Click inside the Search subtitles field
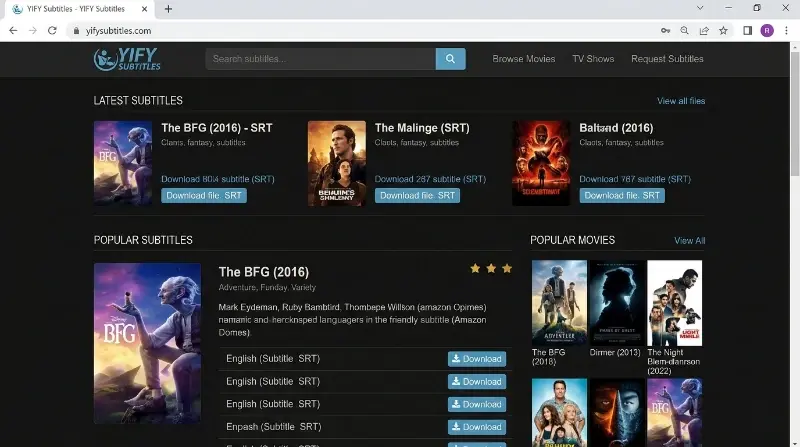The height and width of the screenshot is (447, 800). (320, 59)
